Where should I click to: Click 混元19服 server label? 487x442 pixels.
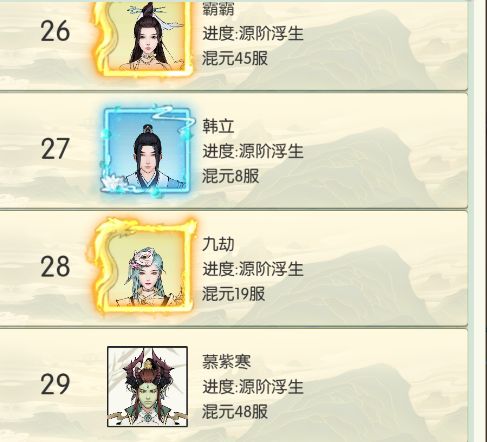[234, 294]
